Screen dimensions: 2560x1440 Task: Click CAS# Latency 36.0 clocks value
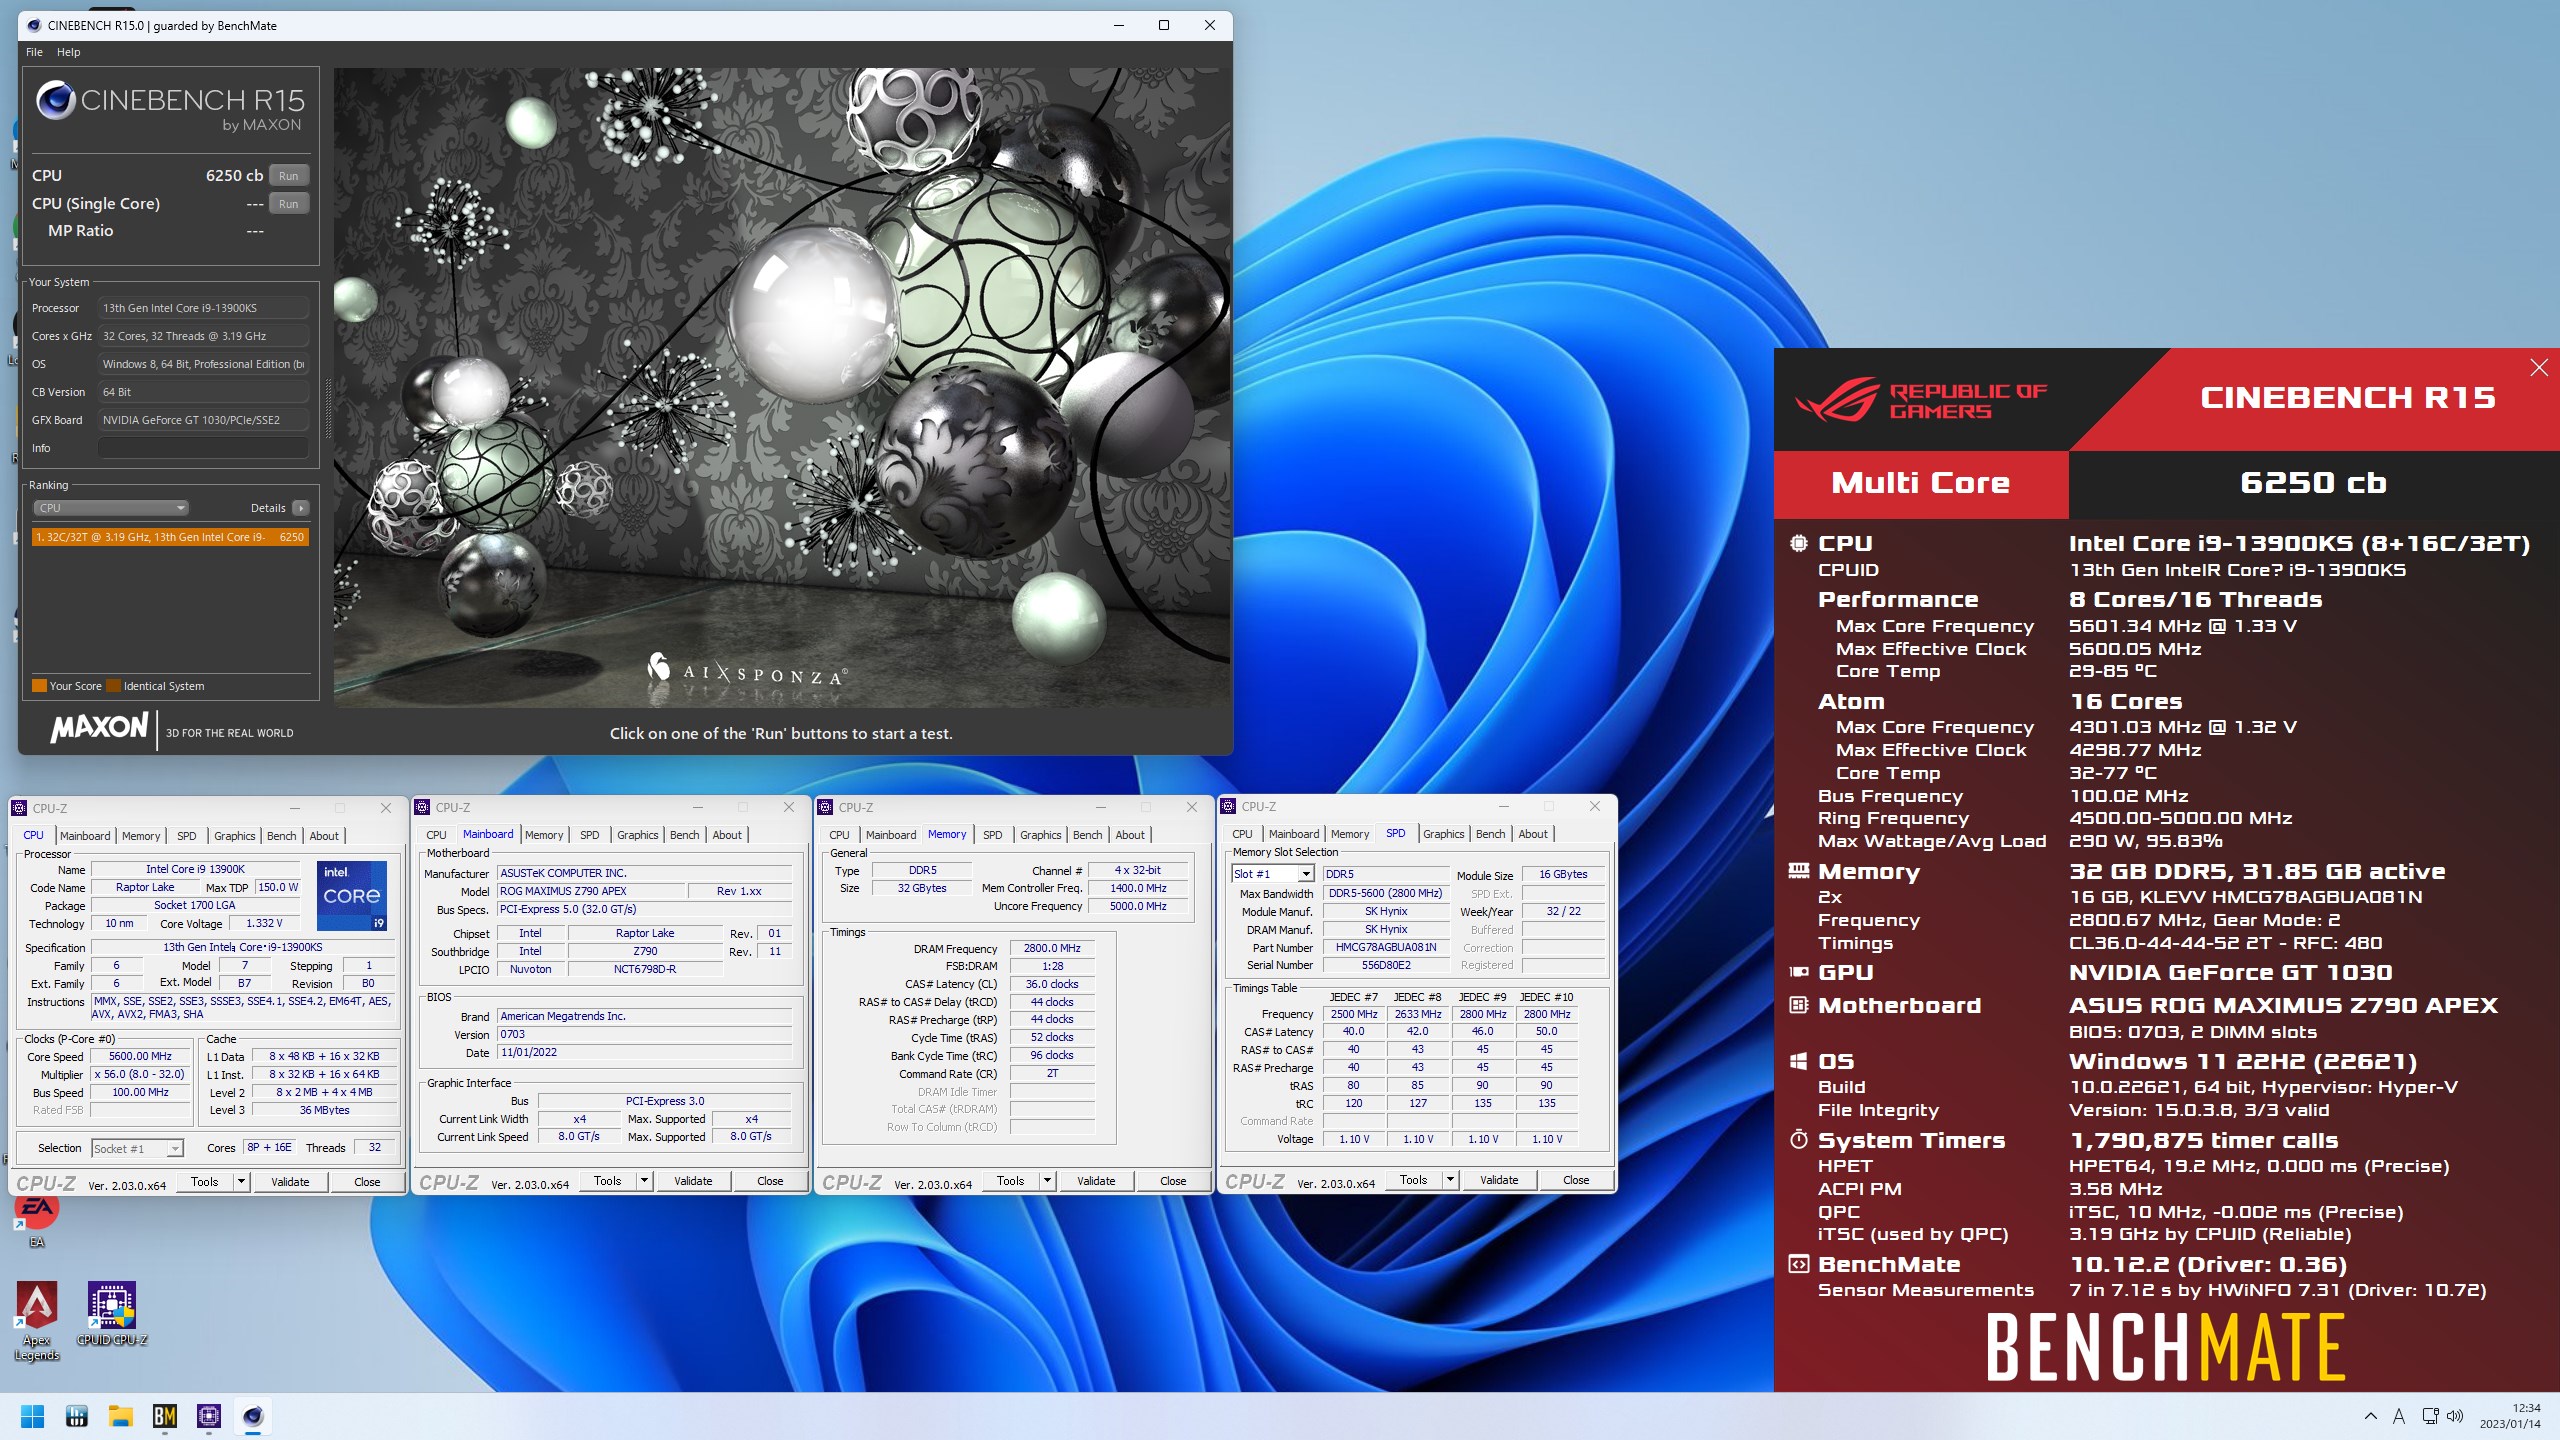pyautogui.click(x=1052, y=984)
